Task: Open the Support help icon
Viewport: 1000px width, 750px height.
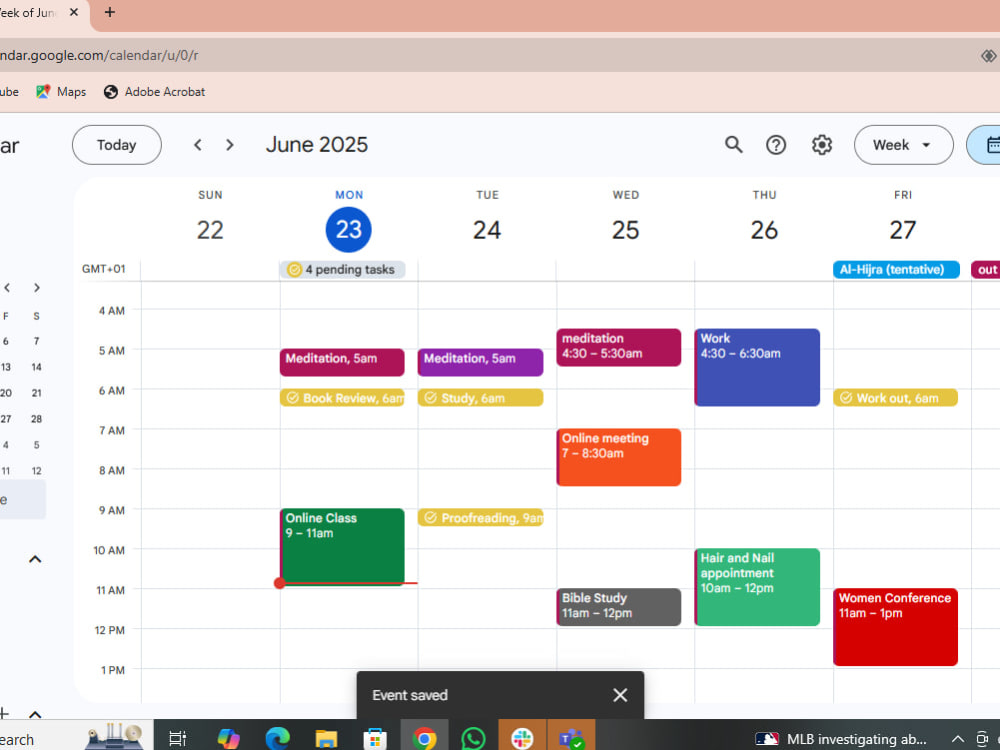Action: click(776, 145)
